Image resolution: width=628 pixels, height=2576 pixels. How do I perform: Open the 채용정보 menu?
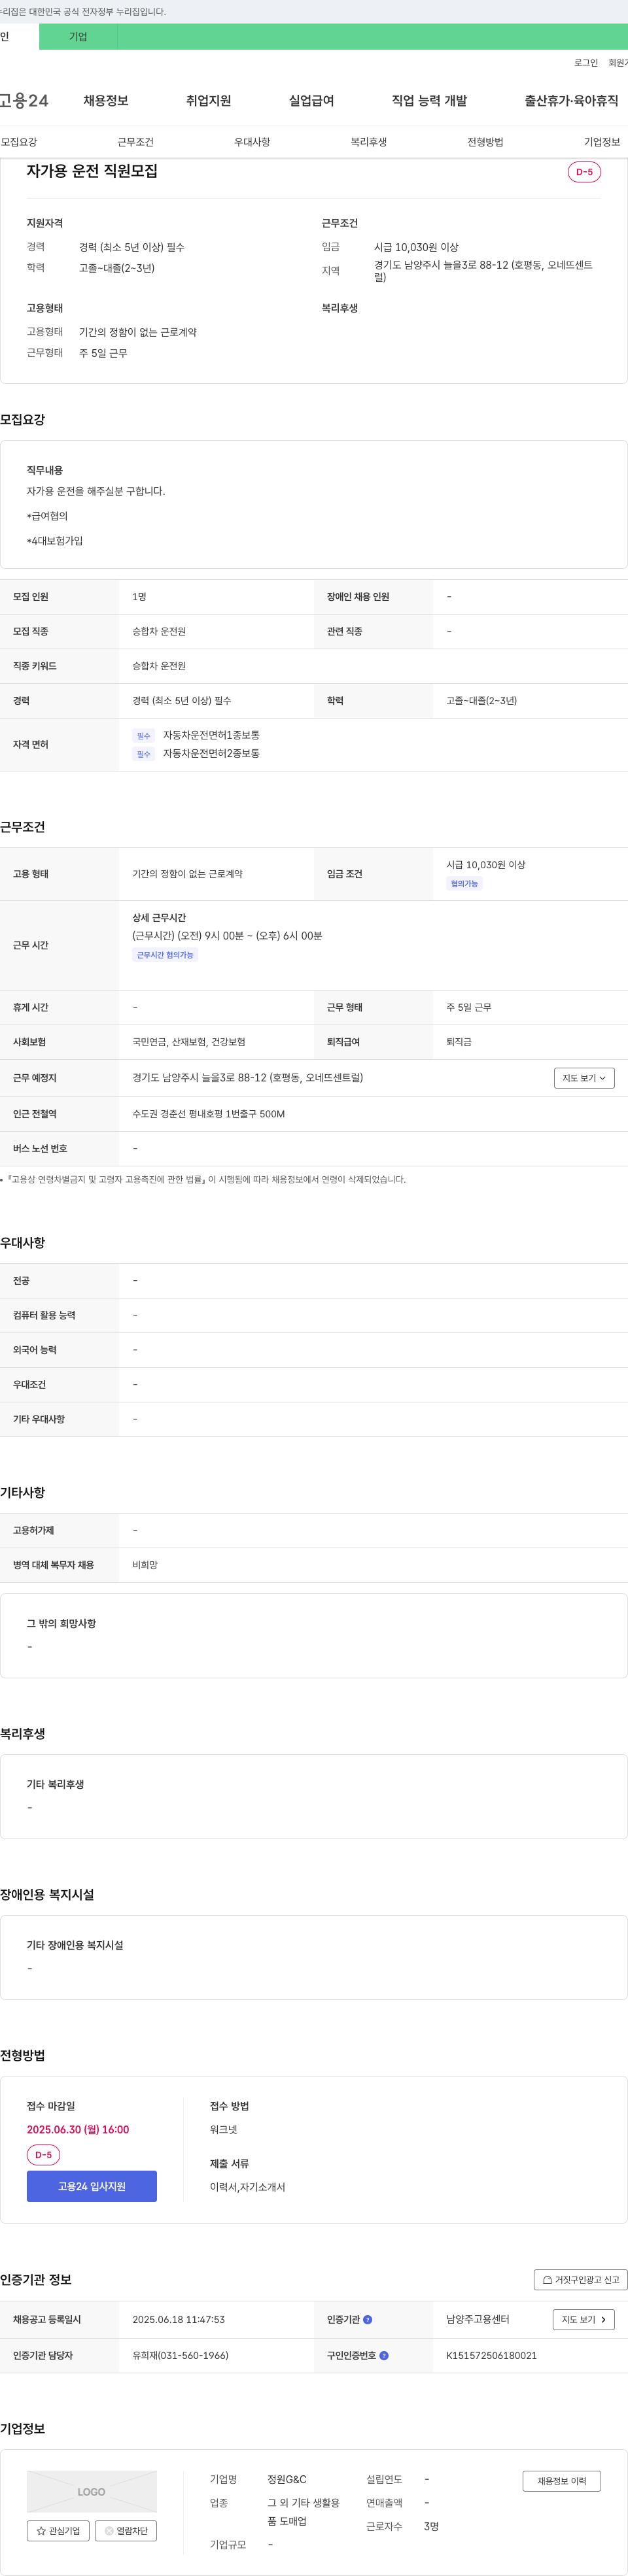click(x=106, y=100)
